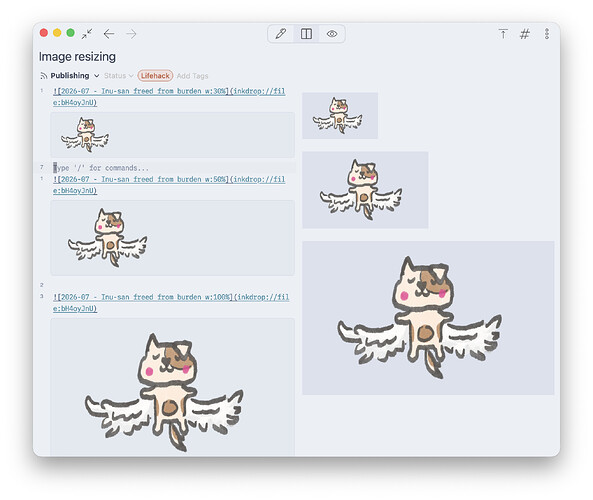593x500 pixels.
Task: Switch to preview mode with eye icon
Action: point(332,34)
